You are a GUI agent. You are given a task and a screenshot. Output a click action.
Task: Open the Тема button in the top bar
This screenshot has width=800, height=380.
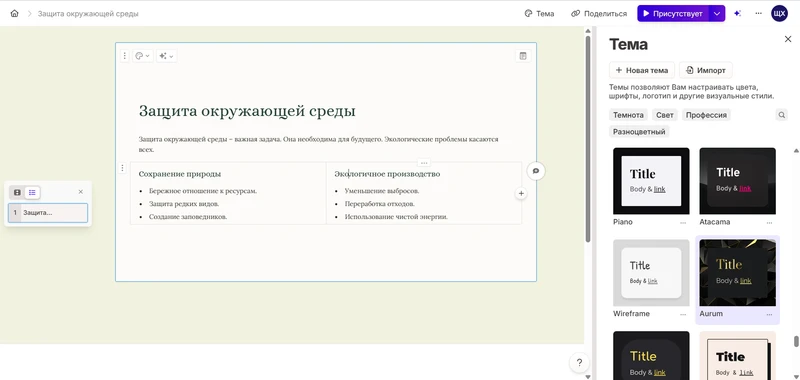point(539,14)
